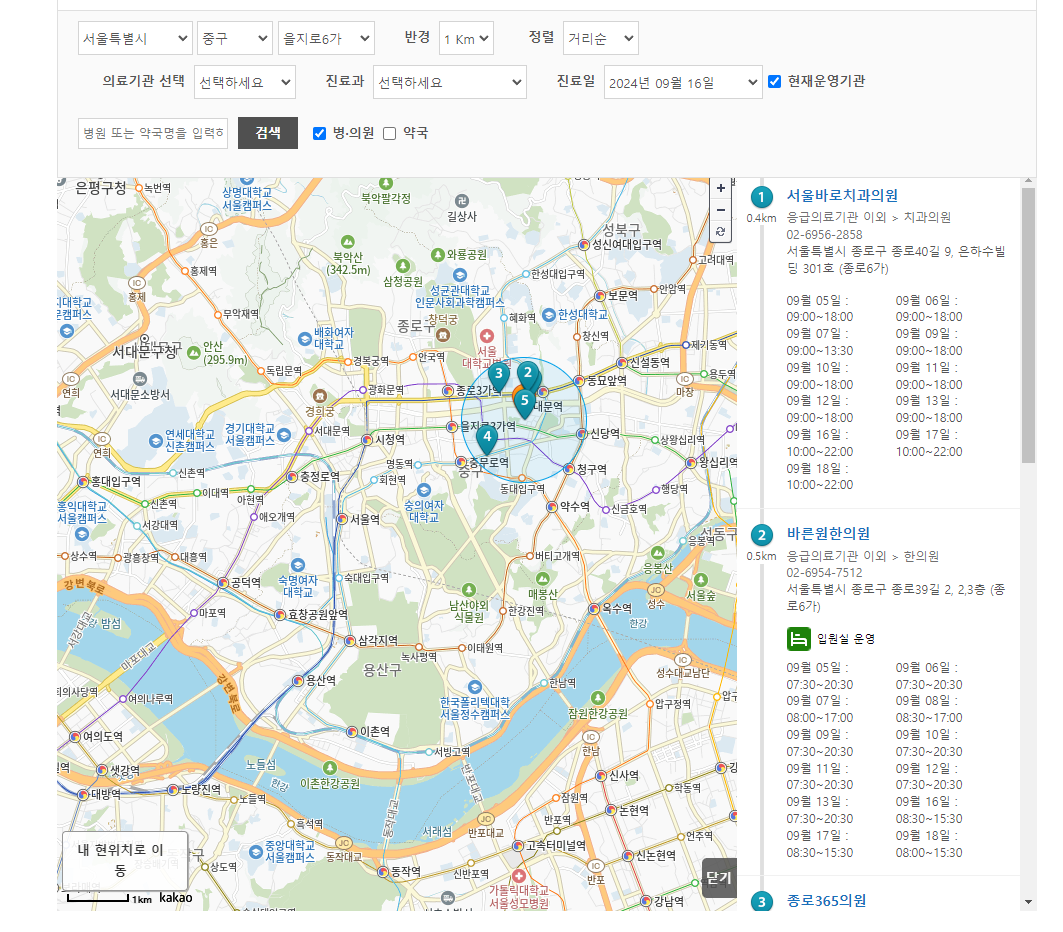Screen dimensions: 1063x932
Task: Click the 0.4km distance label
Action: 761,218
